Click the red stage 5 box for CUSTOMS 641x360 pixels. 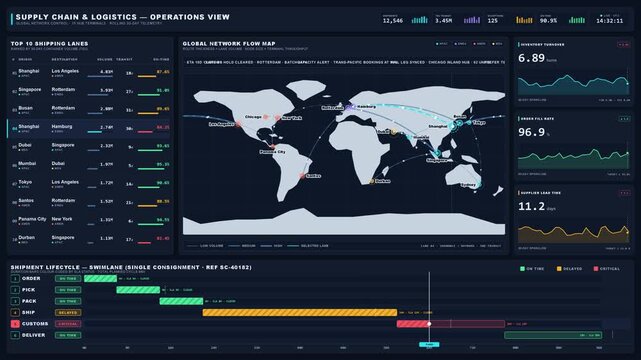click(15, 324)
